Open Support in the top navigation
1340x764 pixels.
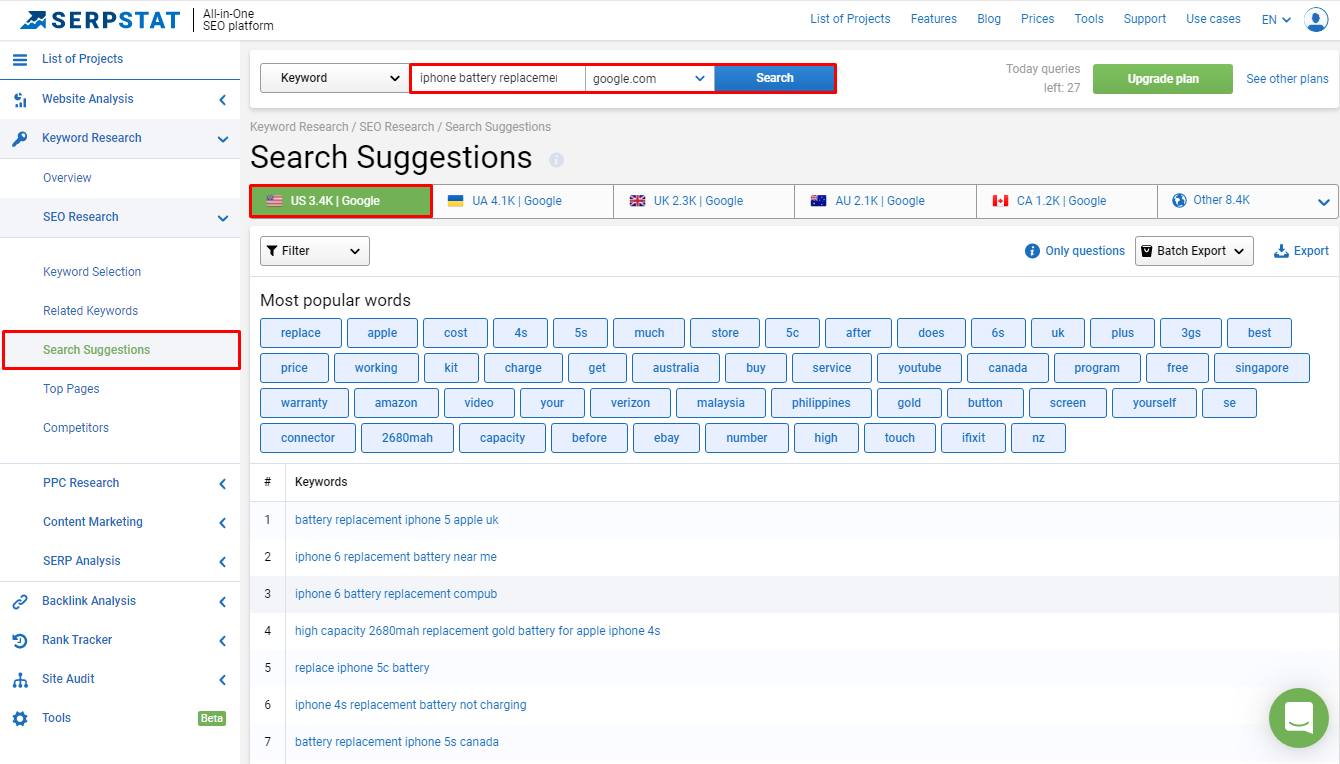click(1145, 19)
